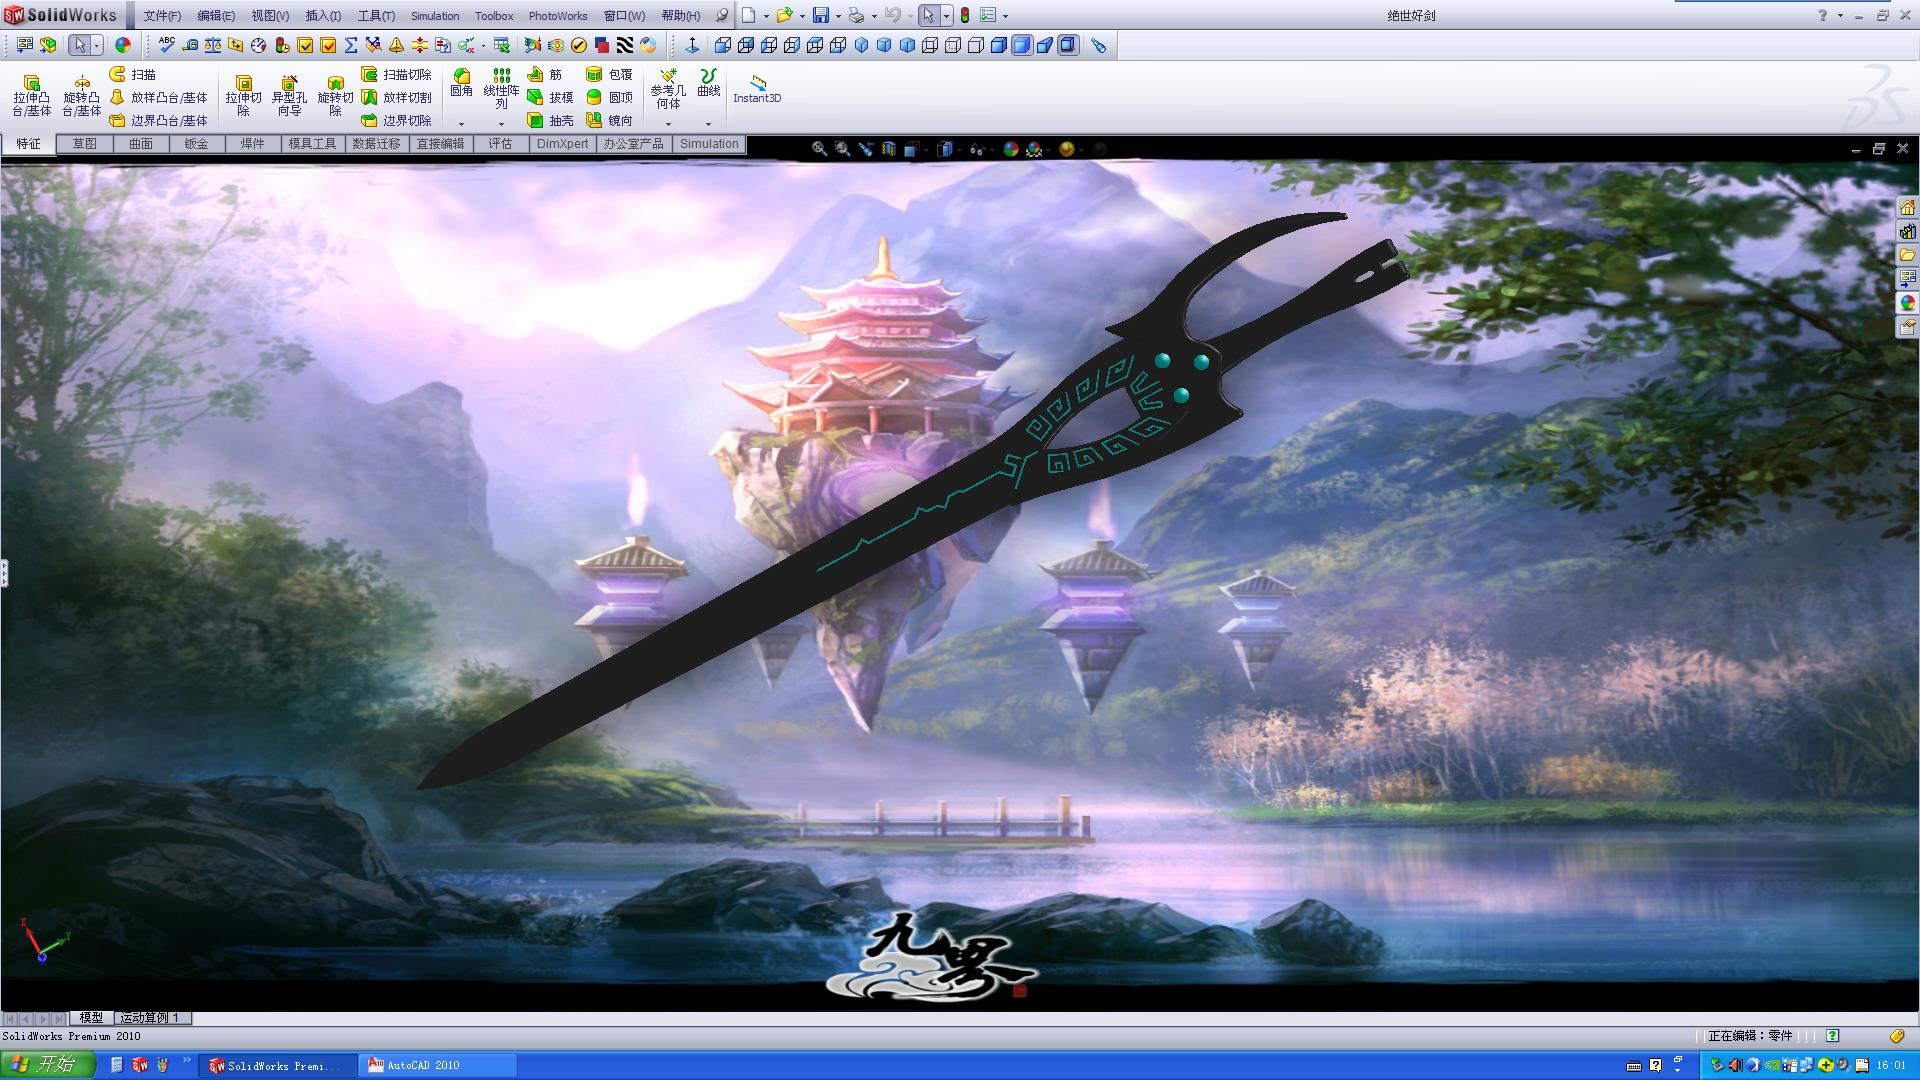Open SolidWorks Resources home in the task pane

(1907, 208)
